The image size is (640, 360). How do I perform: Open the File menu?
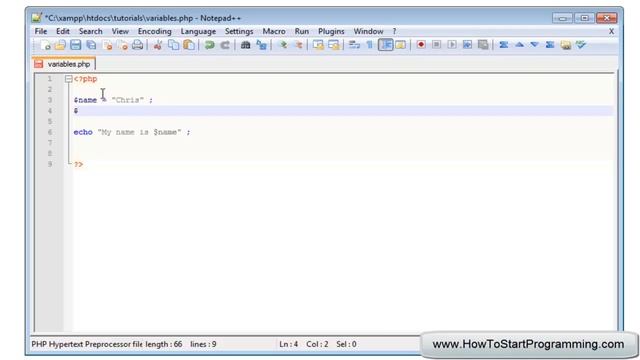(40, 31)
